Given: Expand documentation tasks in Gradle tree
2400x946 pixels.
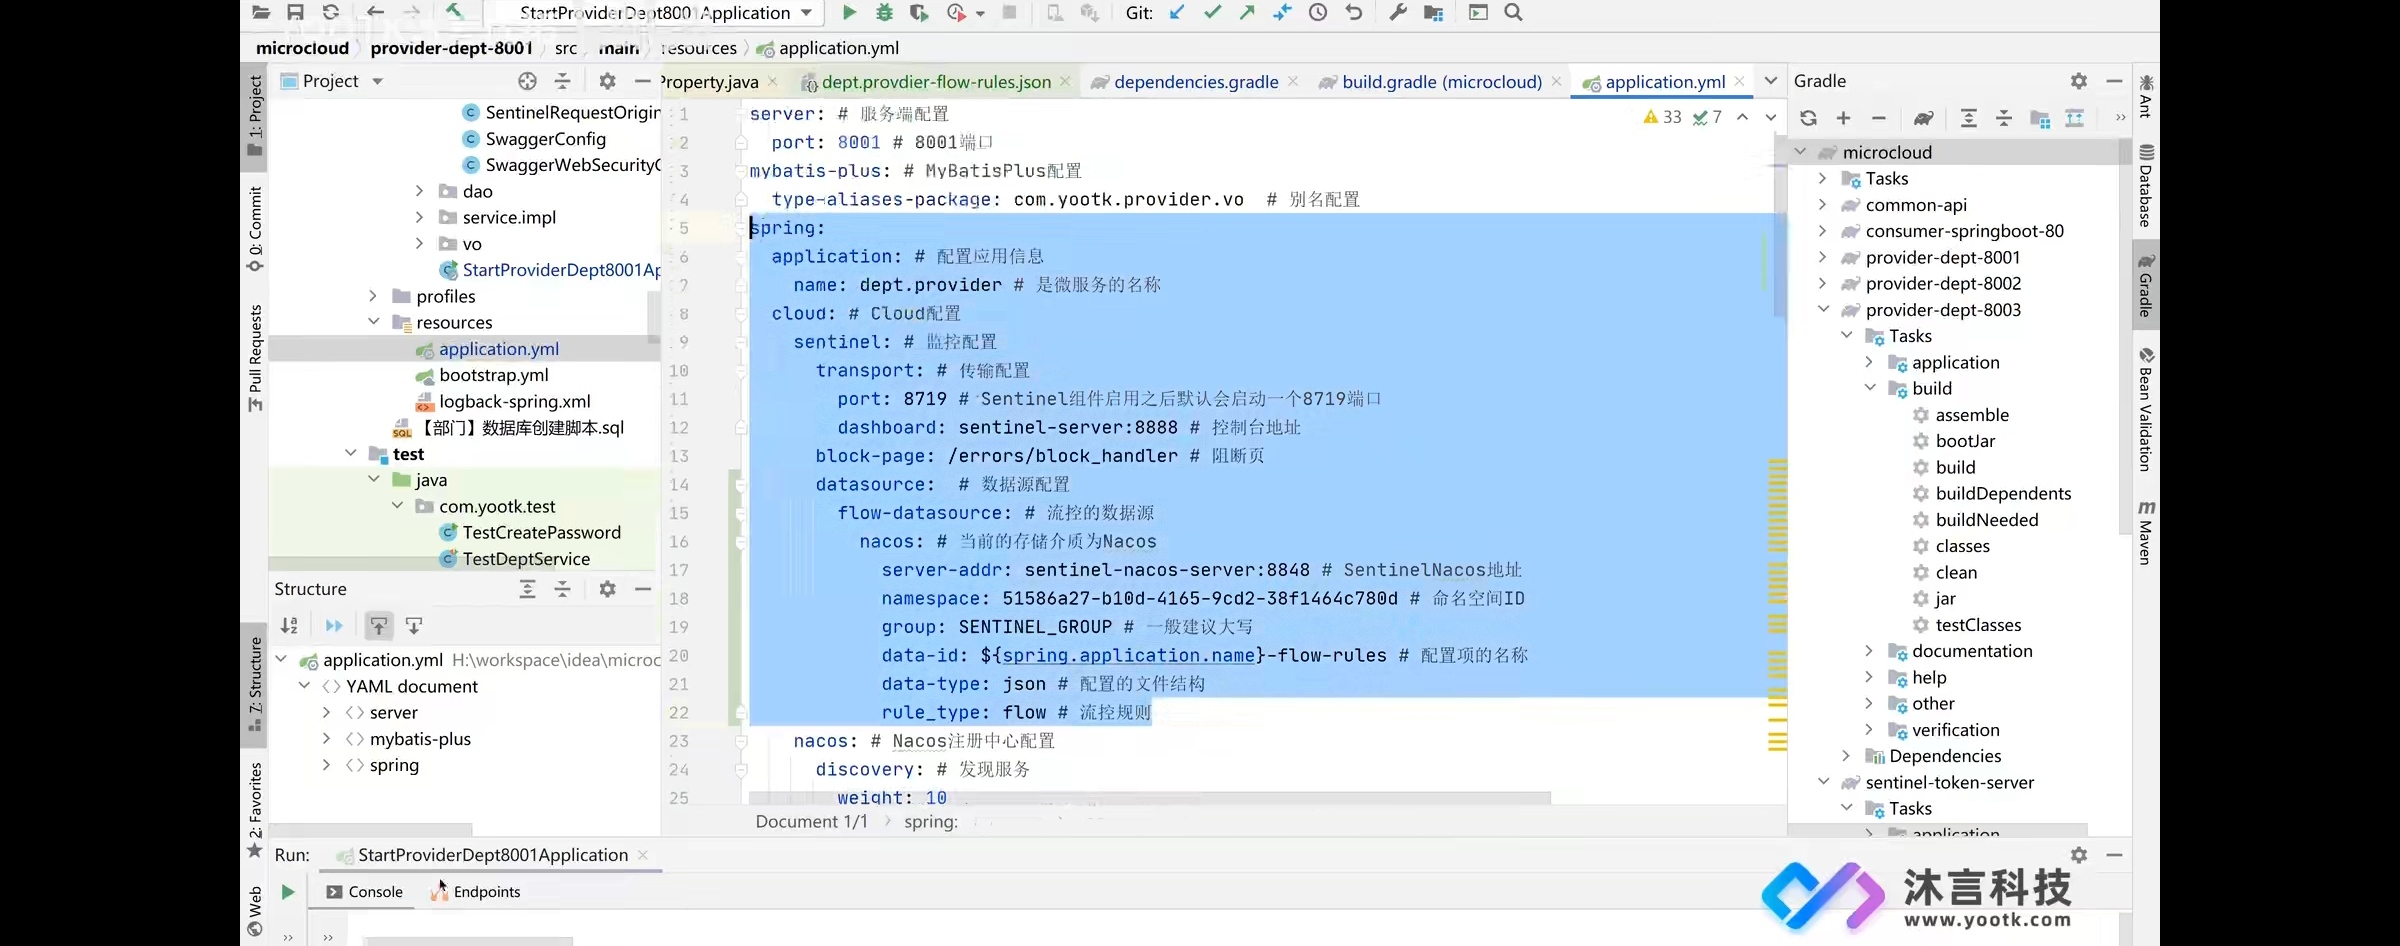Looking at the screenshot, I should coord(1869,651).
